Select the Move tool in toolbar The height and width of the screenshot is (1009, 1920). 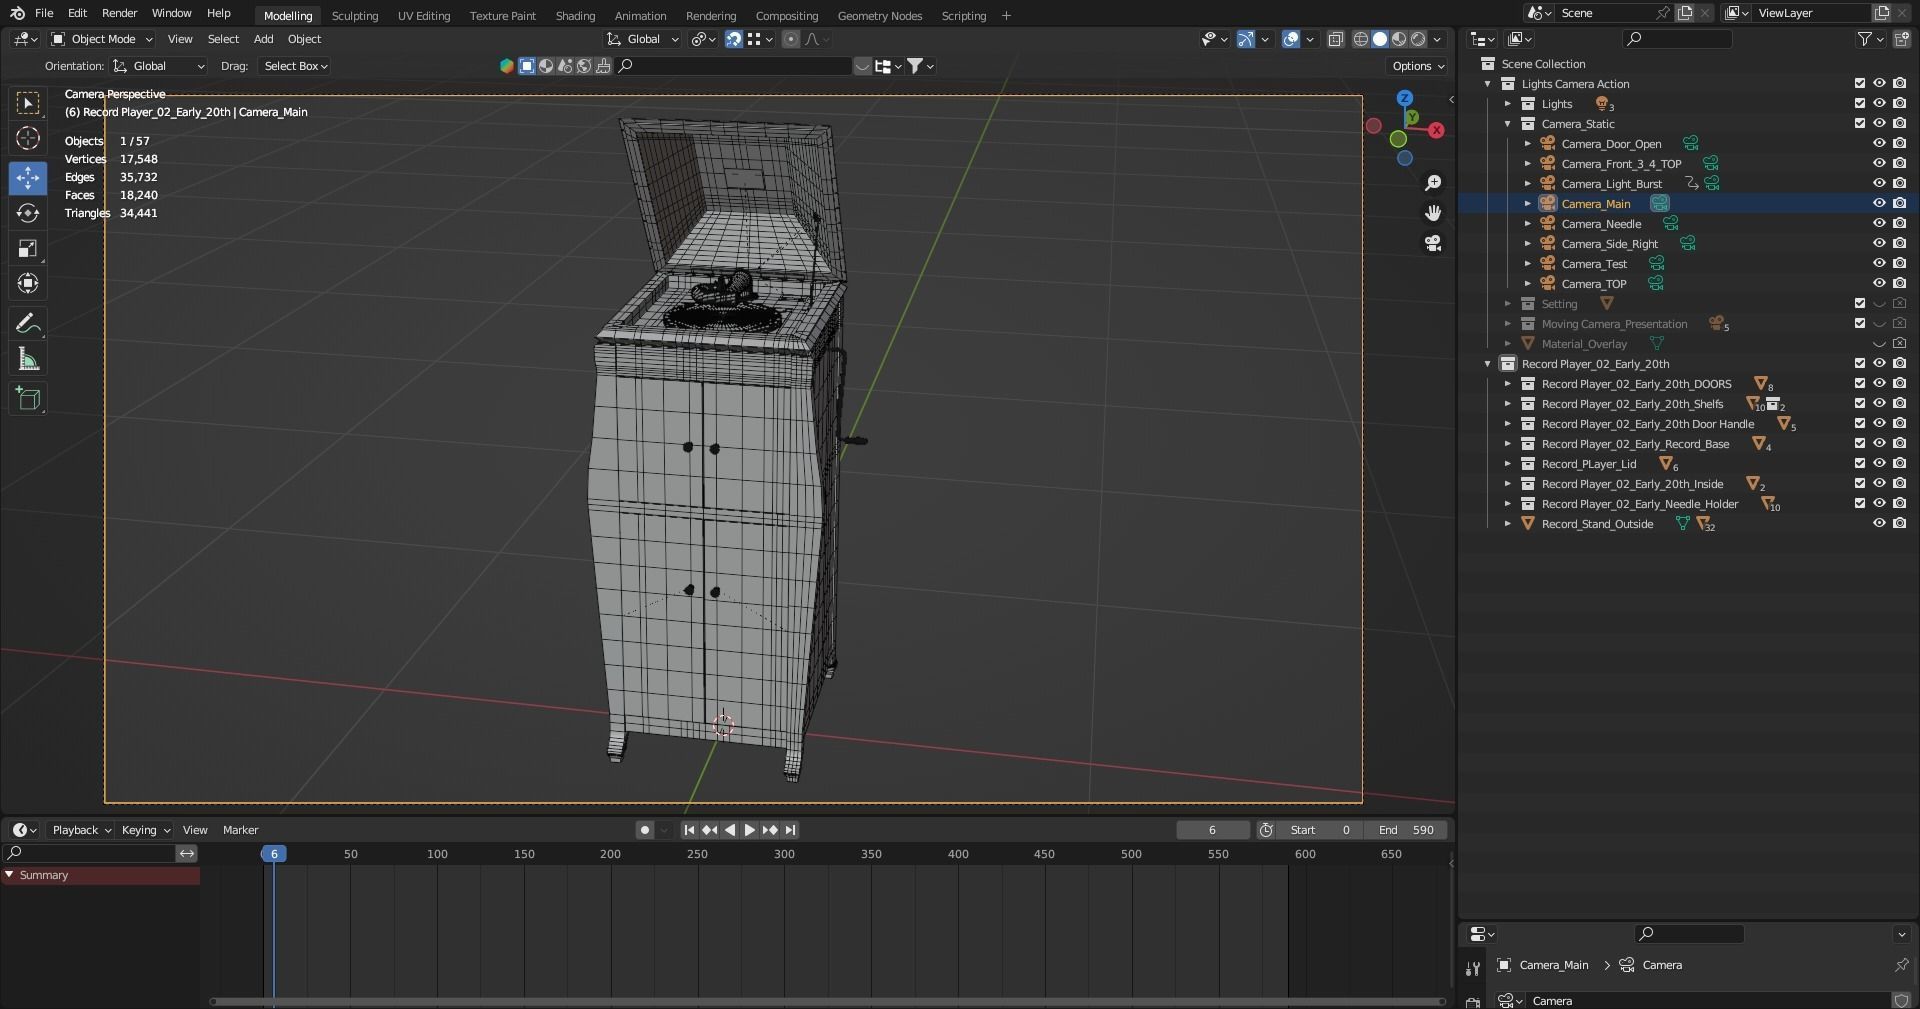[28, 178]
